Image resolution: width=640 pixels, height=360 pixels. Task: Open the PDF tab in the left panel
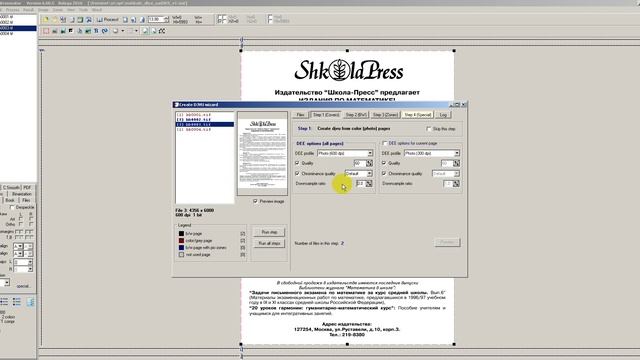click(x=27, y=187)
